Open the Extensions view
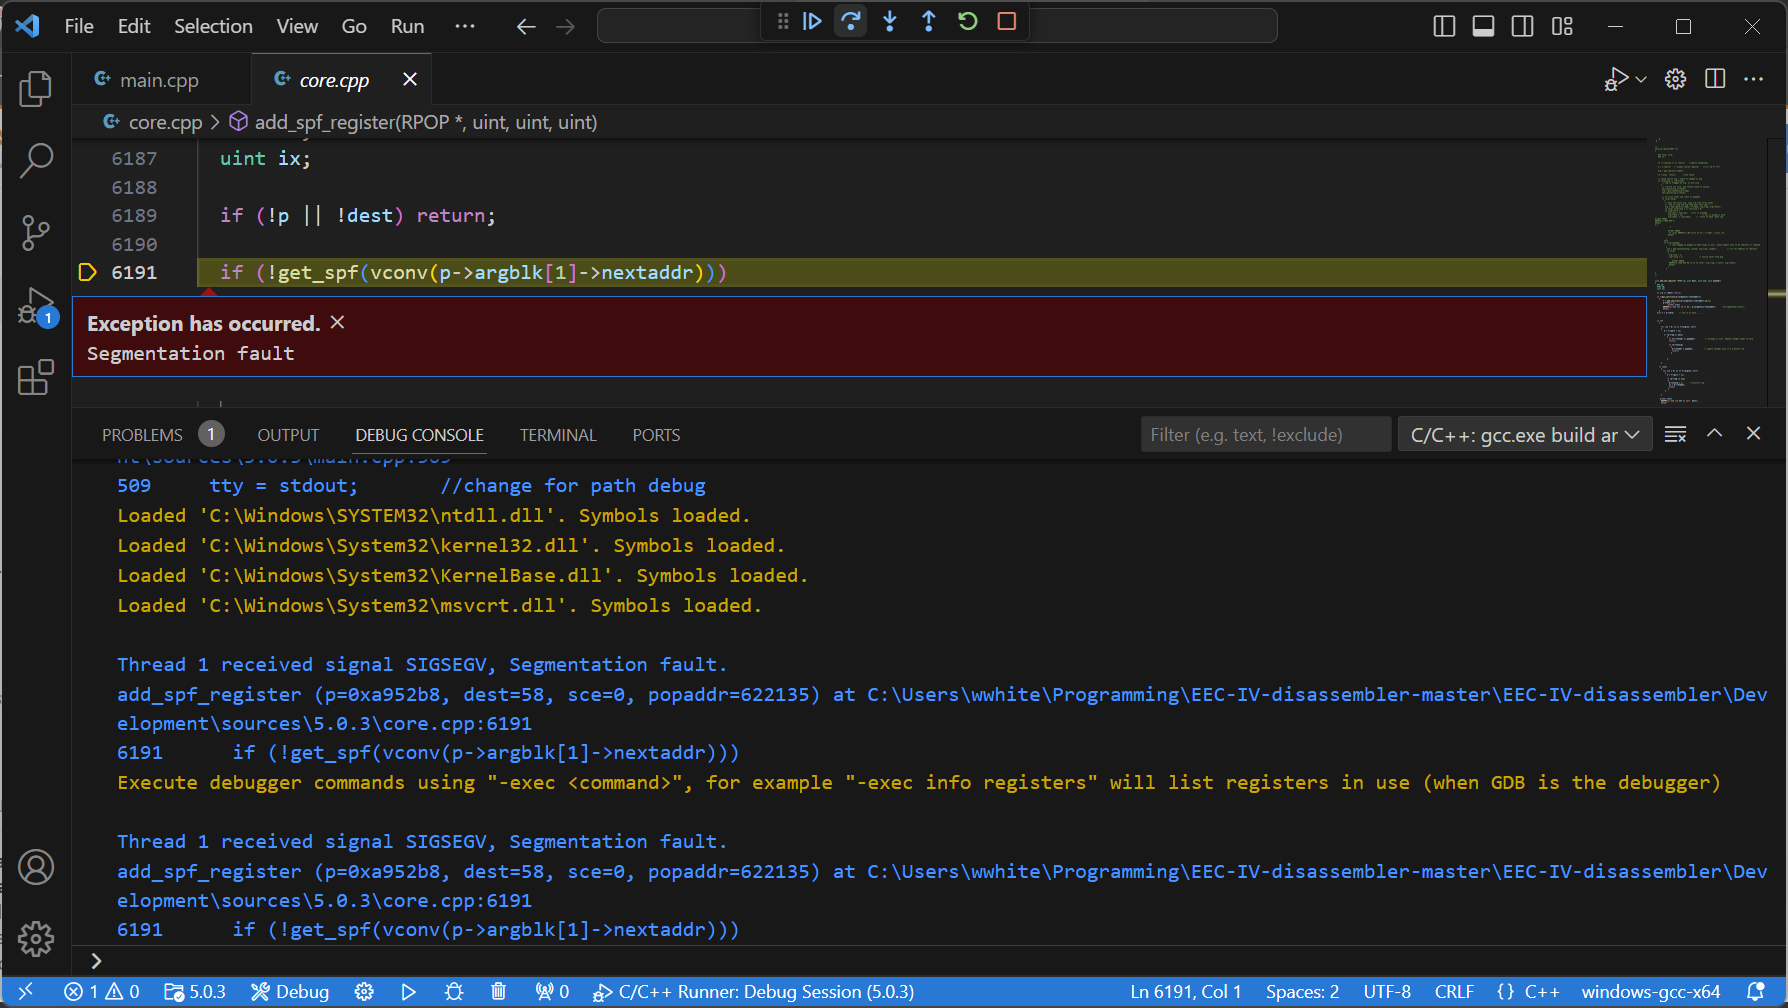 coord(36,378)
